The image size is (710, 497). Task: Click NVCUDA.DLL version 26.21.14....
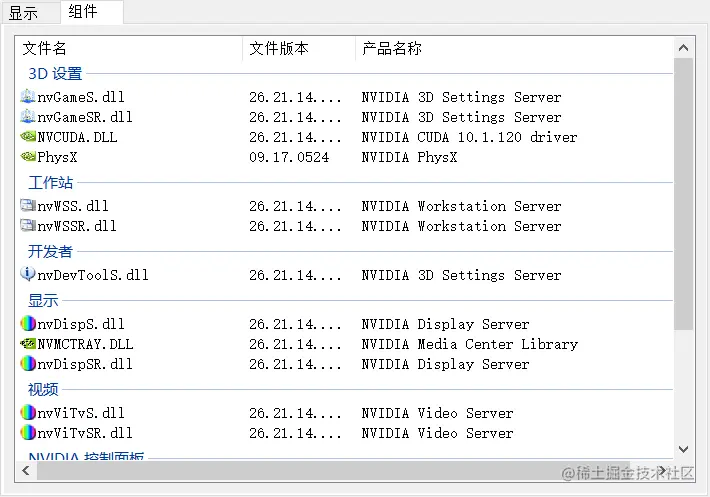[295, 137]
